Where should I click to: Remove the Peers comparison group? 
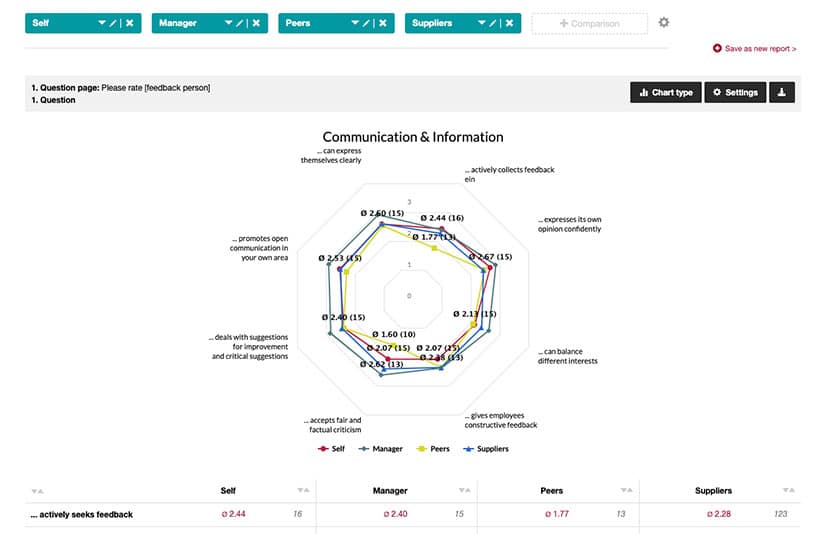tap(383, 23)
